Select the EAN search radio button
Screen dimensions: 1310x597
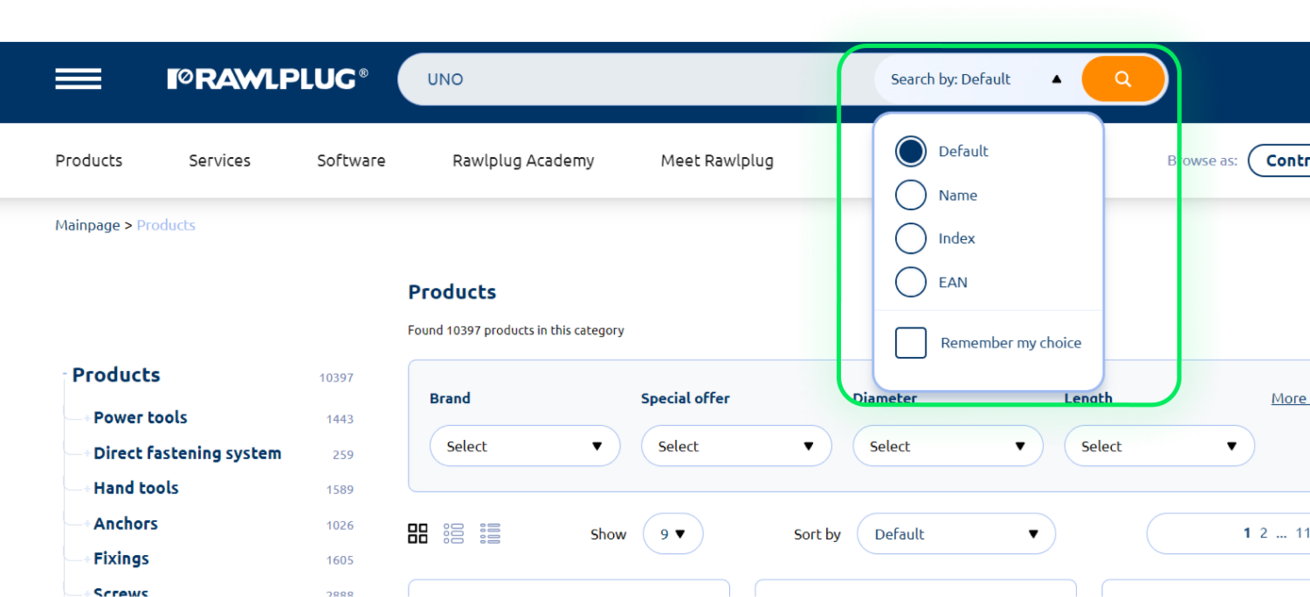pyautogui.click(x=910, y=282)
